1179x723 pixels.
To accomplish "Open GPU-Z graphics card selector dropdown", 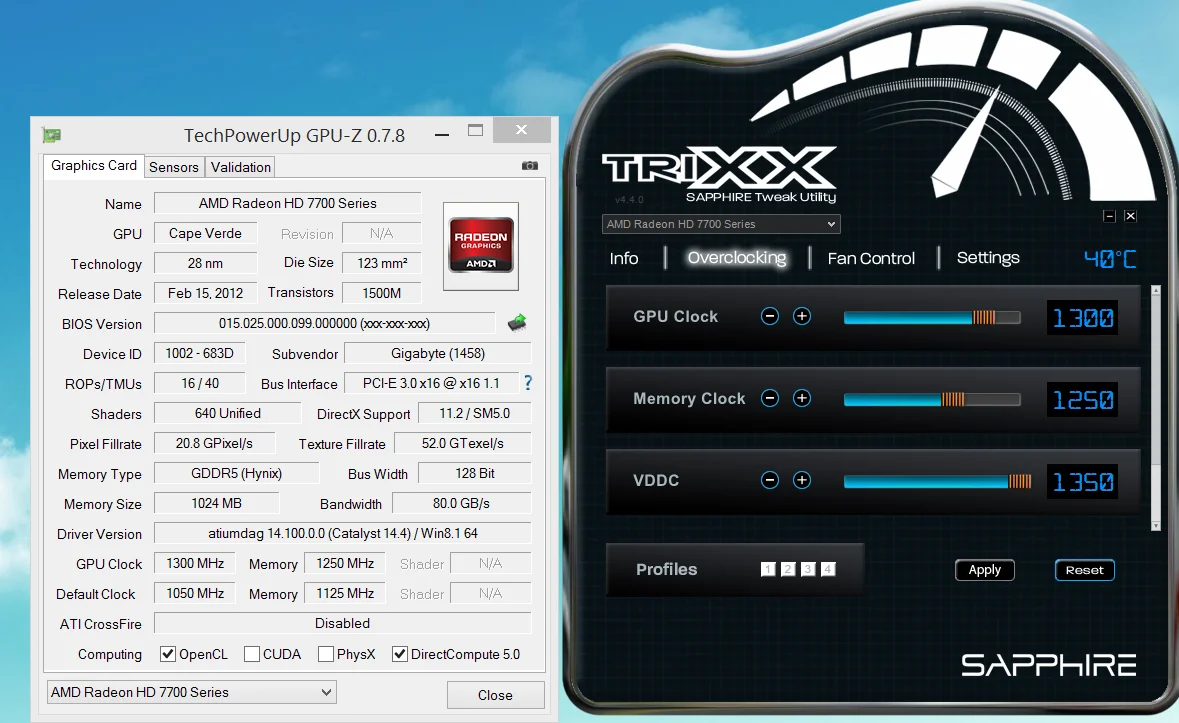I will click(x=192, y=692).
